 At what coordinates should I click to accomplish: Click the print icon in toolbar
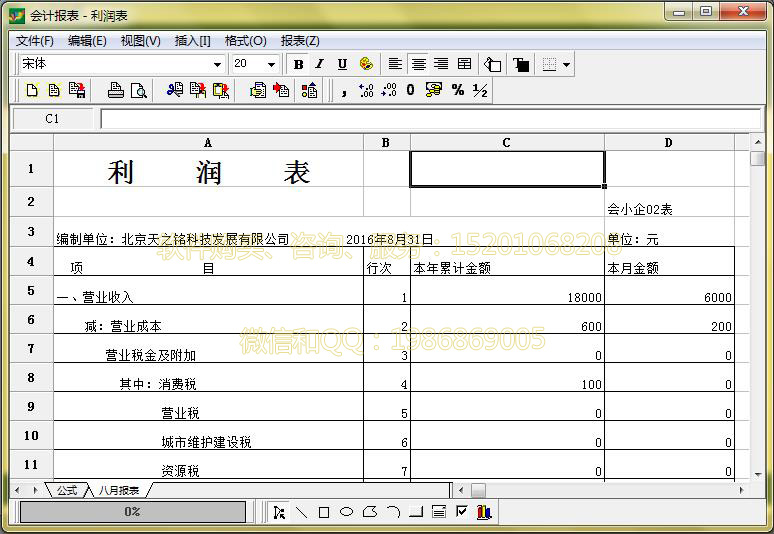click(x=116, y=90)
